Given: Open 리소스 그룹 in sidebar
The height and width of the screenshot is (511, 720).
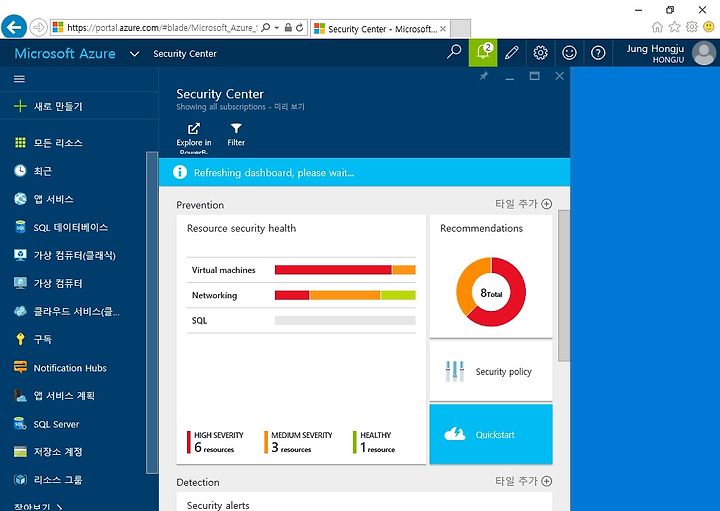Looking at the screenshot, I should [48, 480].
